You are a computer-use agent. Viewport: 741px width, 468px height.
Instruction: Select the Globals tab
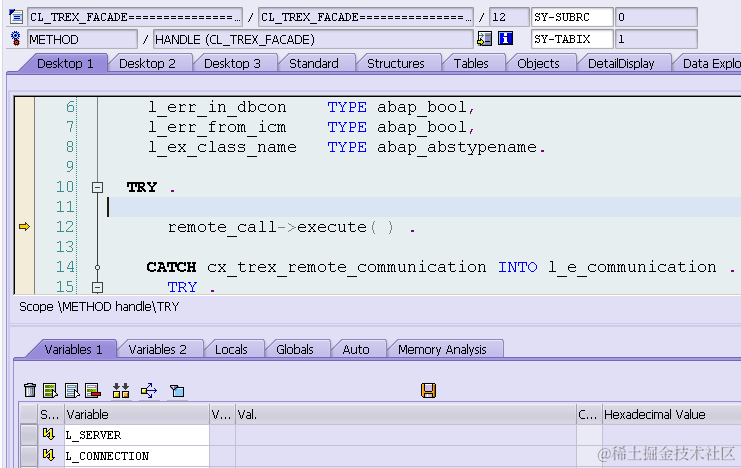(295, 349)
